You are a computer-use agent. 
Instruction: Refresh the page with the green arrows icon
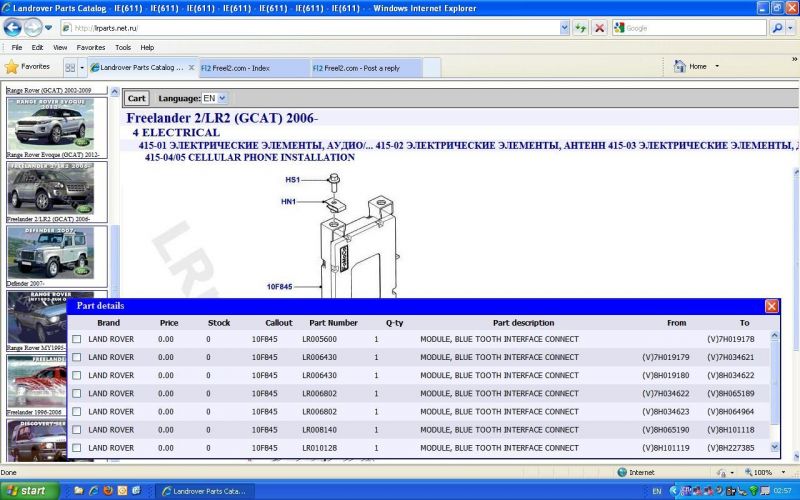pyautogui.click(x=581, y=28)
